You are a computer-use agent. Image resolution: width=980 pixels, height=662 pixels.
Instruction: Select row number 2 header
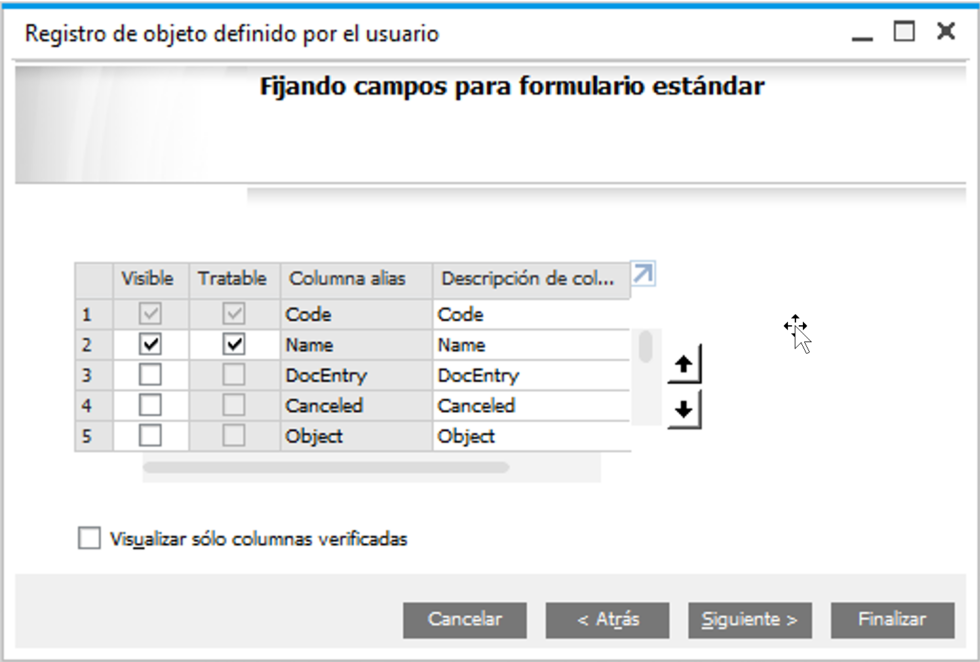94,345
